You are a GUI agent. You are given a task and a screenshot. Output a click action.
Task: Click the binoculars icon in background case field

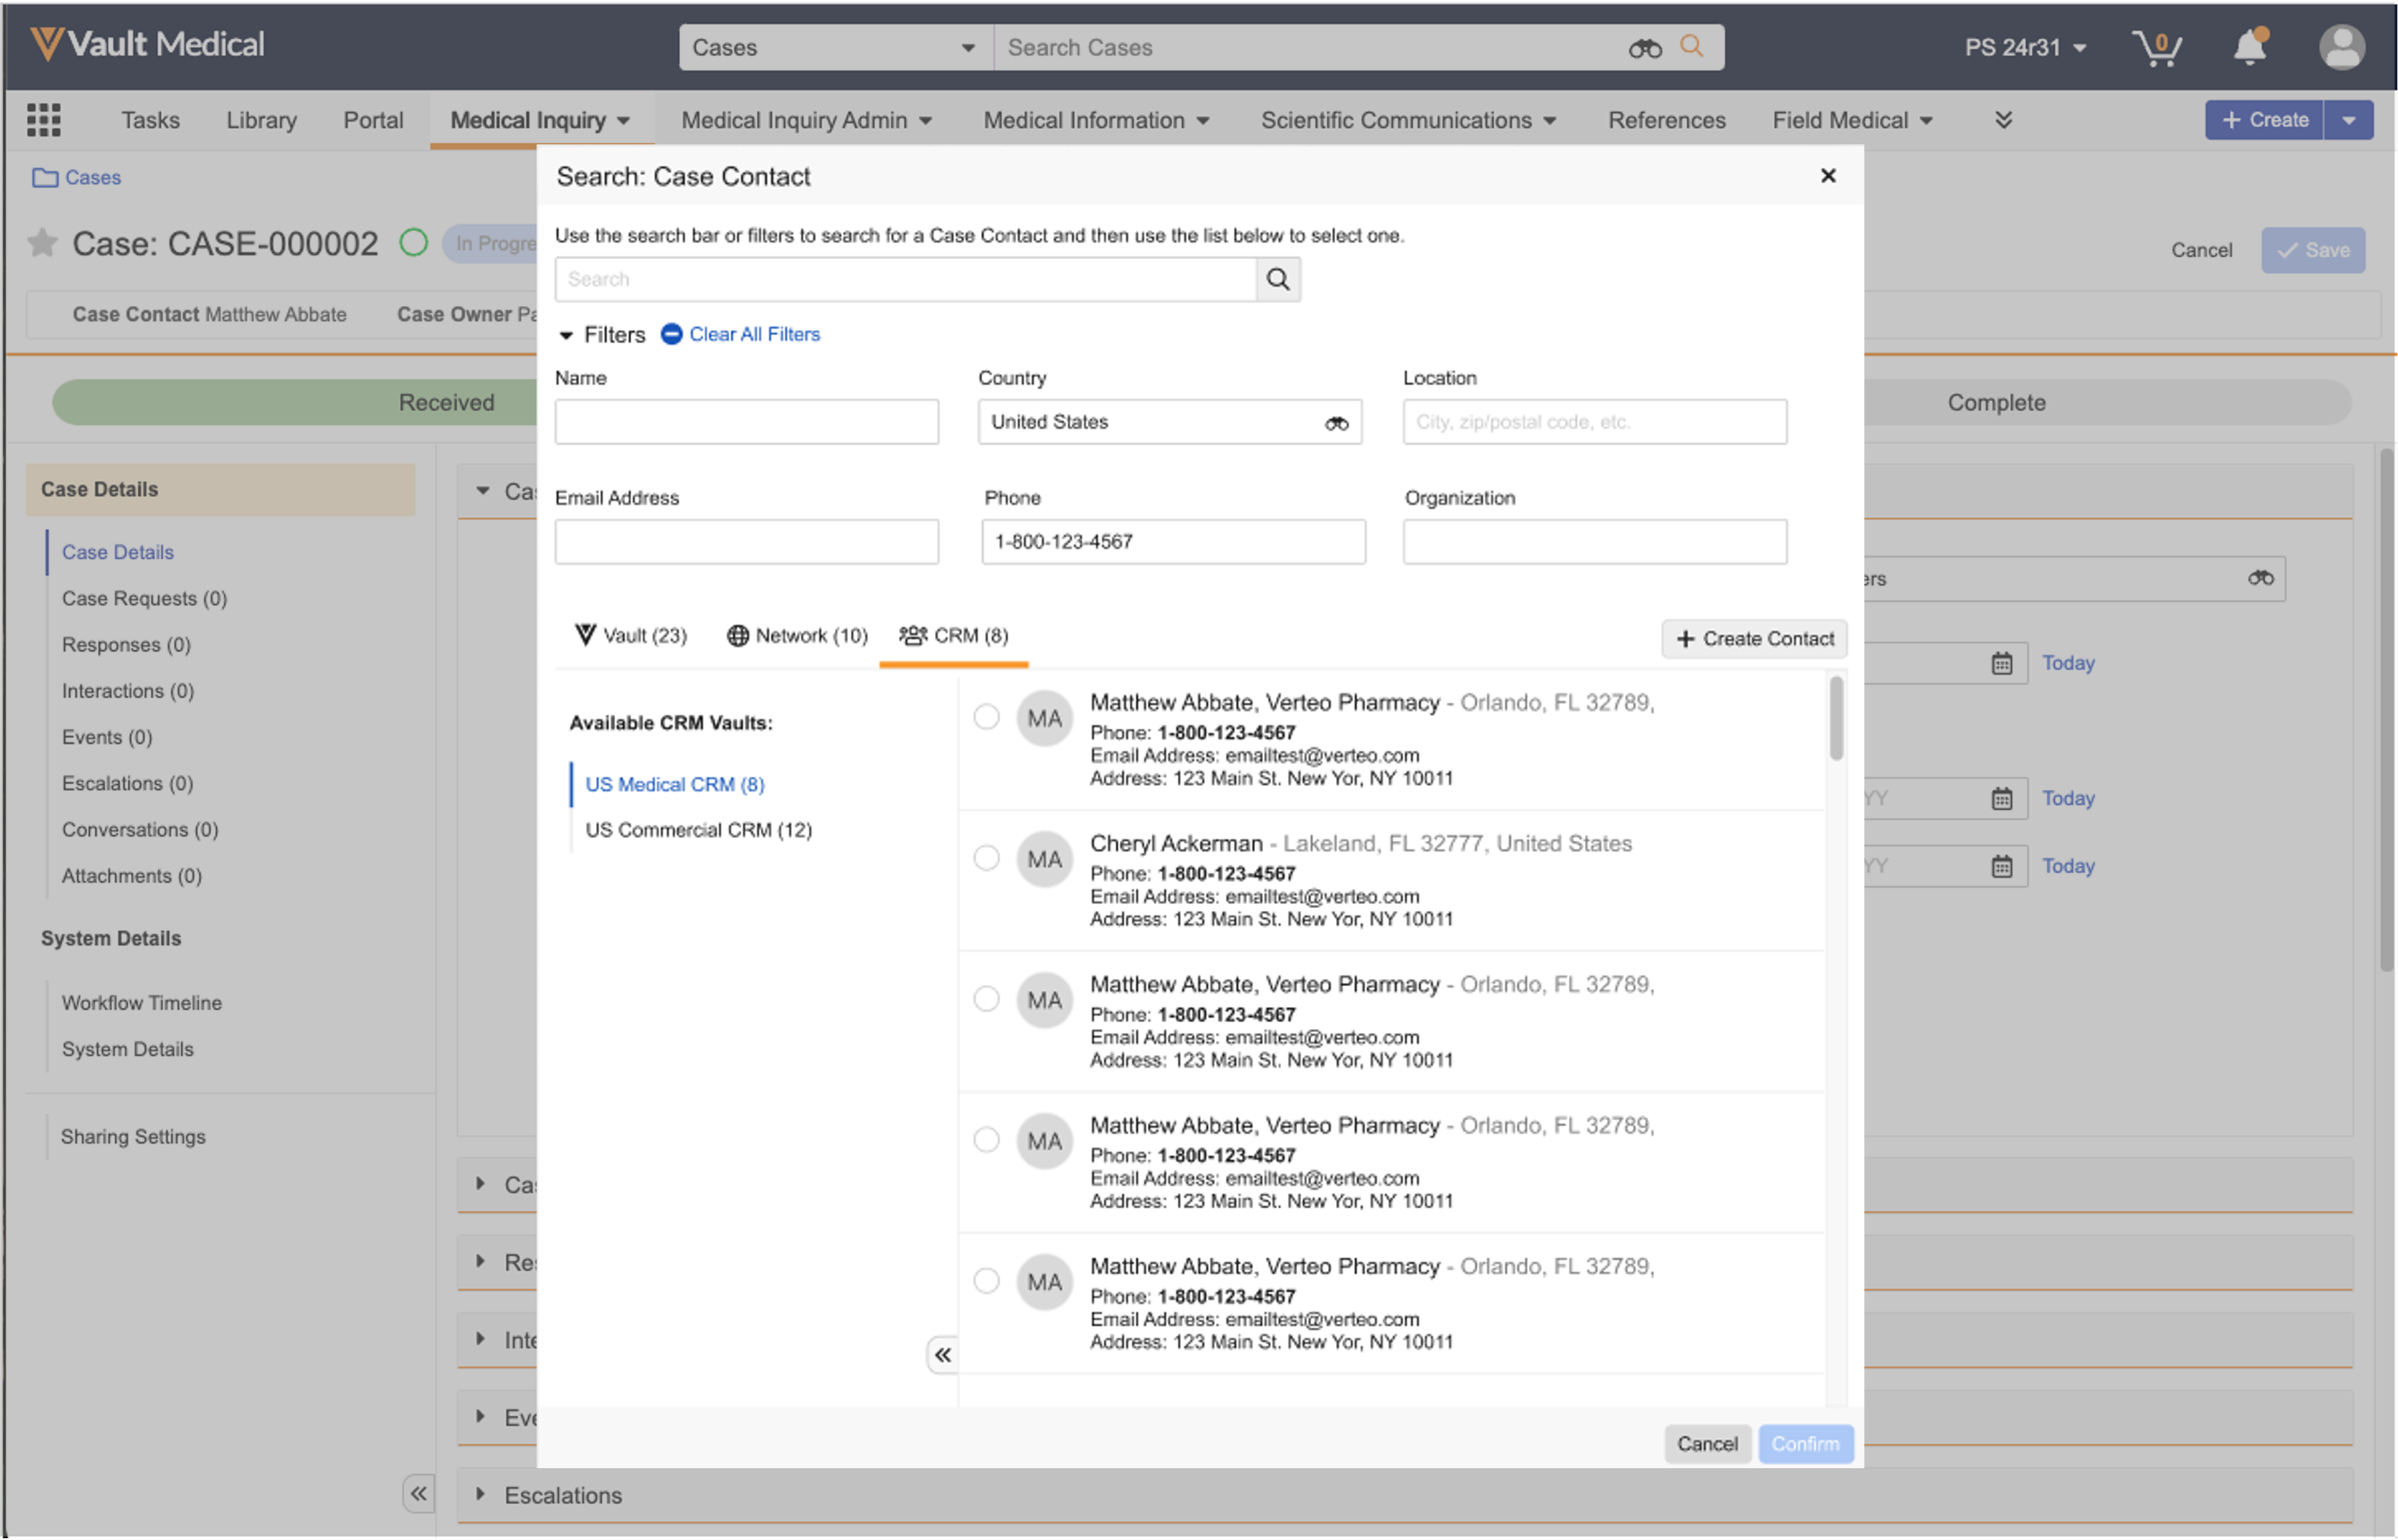pyautogui.click(x=2260, y=578)
